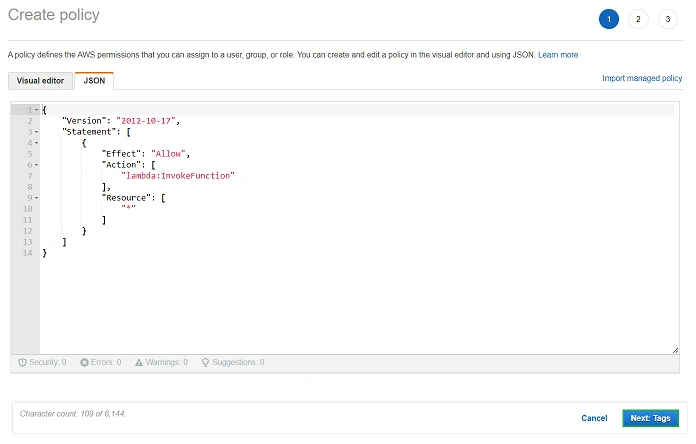This screenshot has height=444, width=696.
Task: Select step 2 circle indicator
Action: point(639,19)
